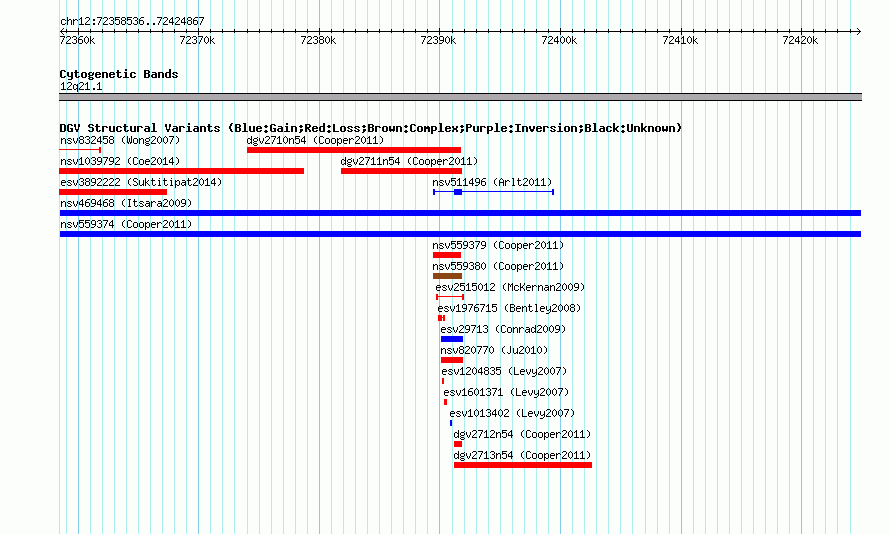
Task: Select the red nsv559379 loss bar
Action: point(447,255)
